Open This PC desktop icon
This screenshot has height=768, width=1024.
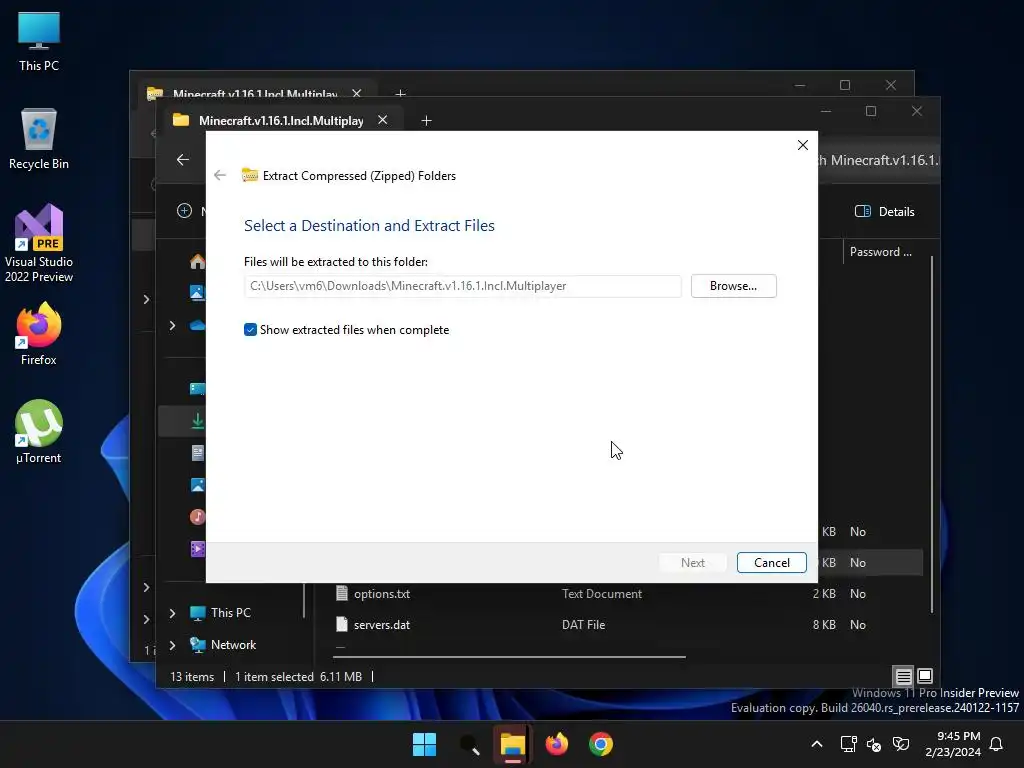[39, 41]
